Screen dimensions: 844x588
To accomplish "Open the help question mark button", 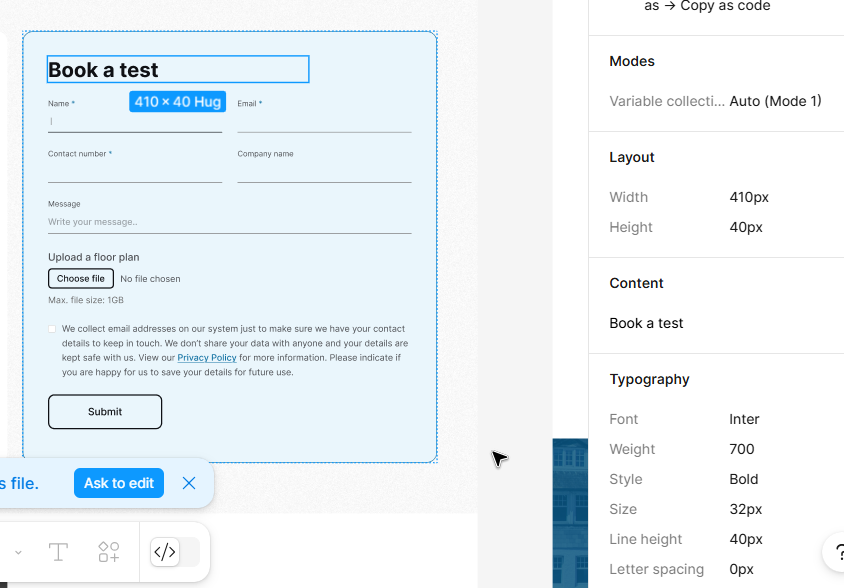I will [x=838, y=552].
